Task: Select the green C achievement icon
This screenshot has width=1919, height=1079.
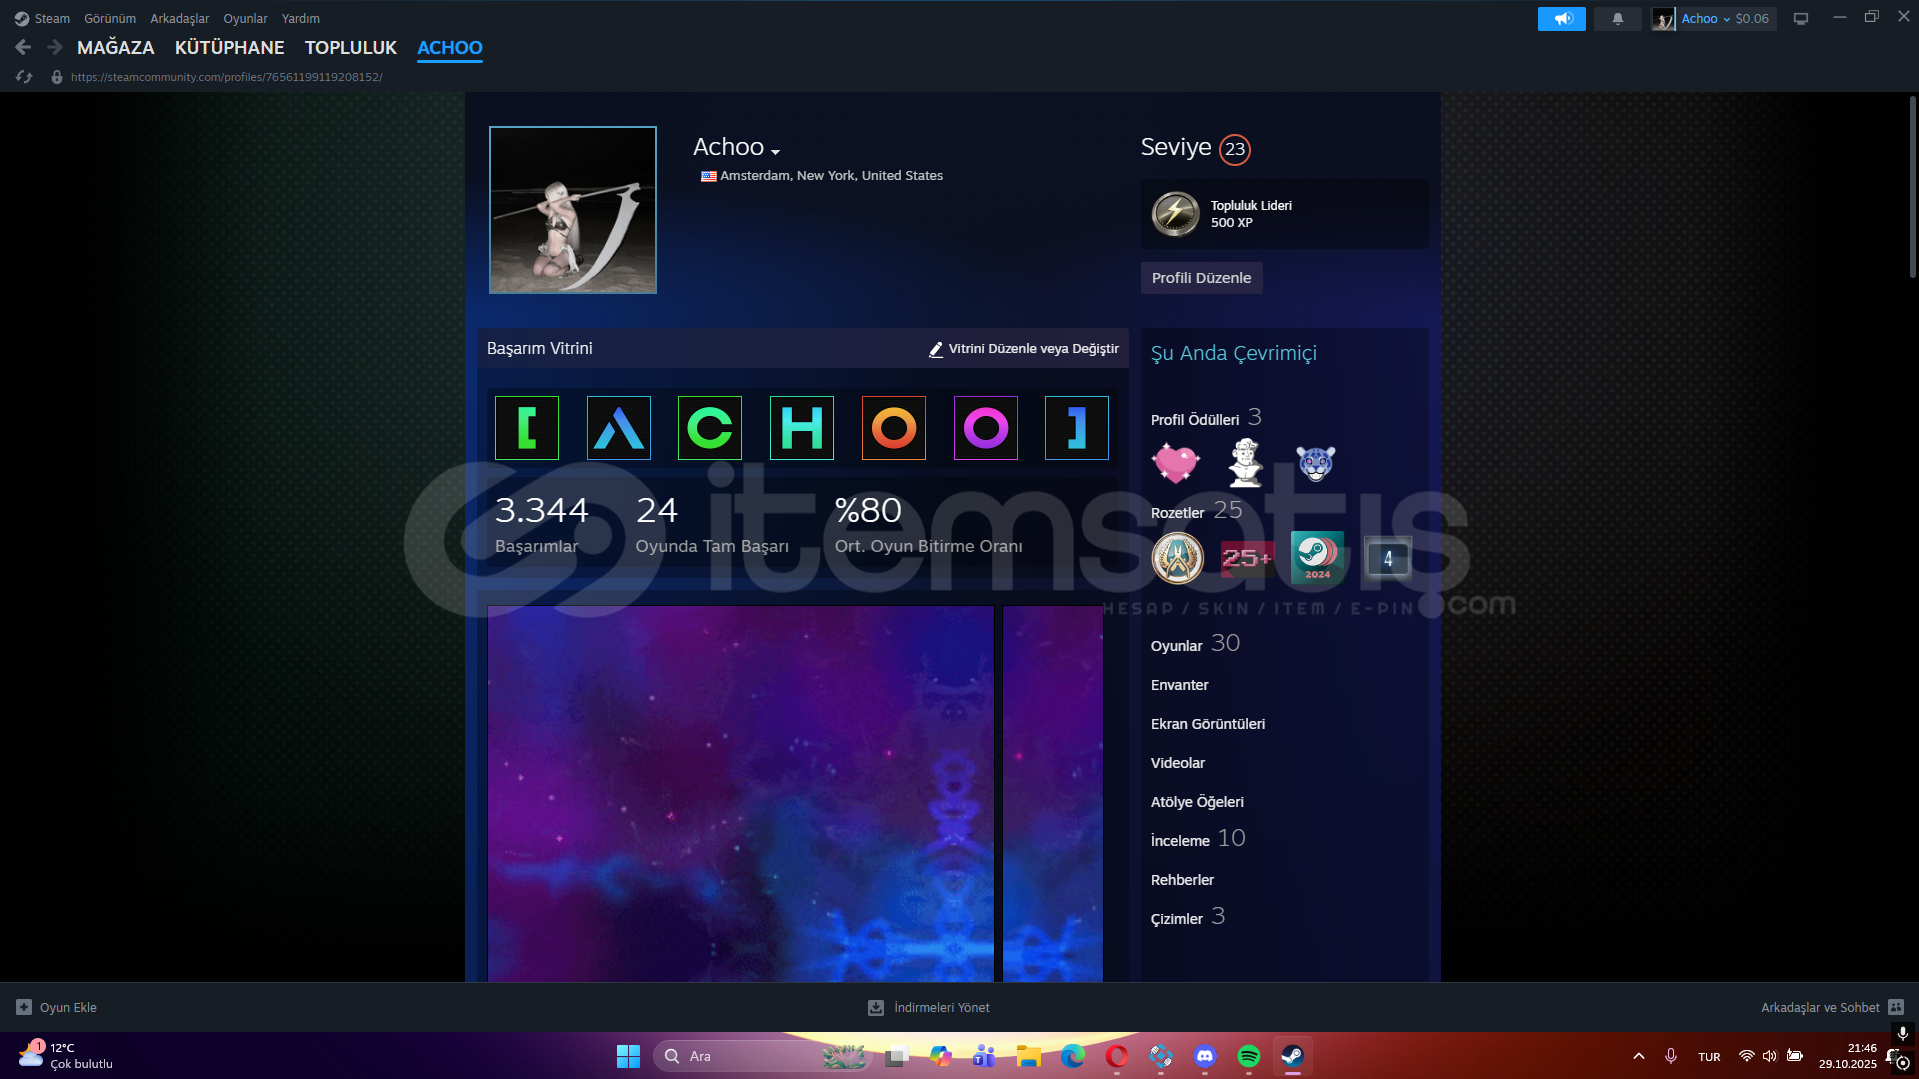Action: (x=710, y=428)
